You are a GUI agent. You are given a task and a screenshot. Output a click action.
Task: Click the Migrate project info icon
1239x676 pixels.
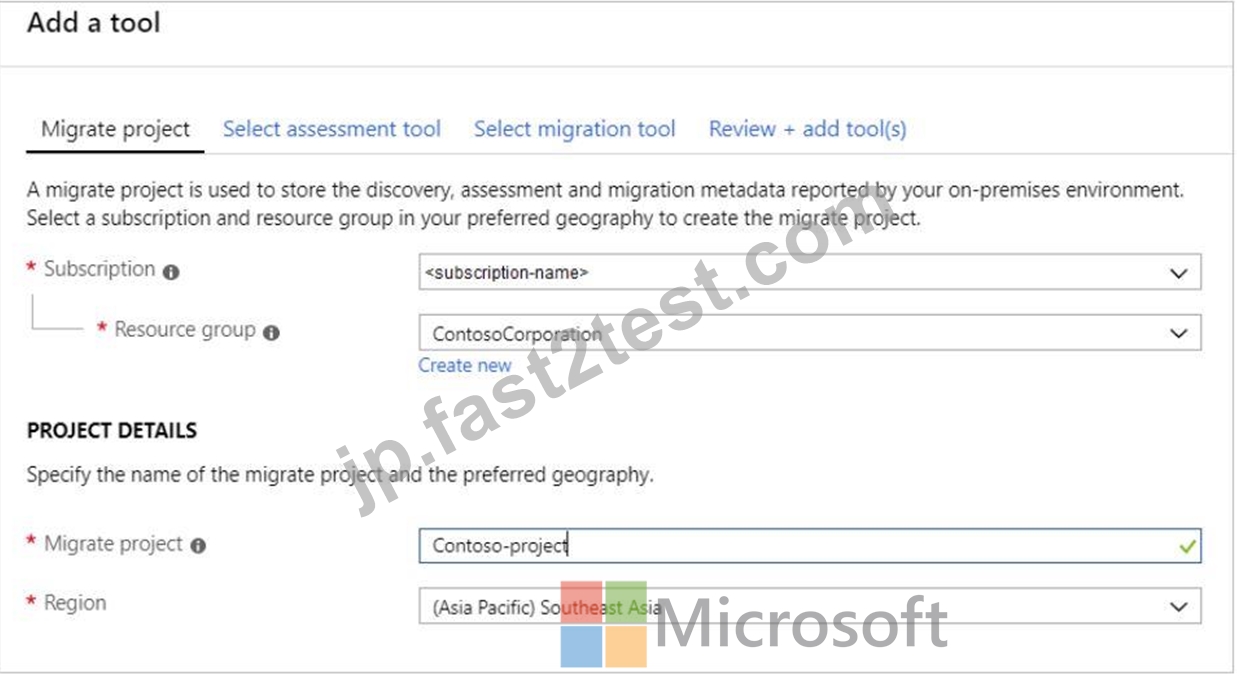coord(198,546)
